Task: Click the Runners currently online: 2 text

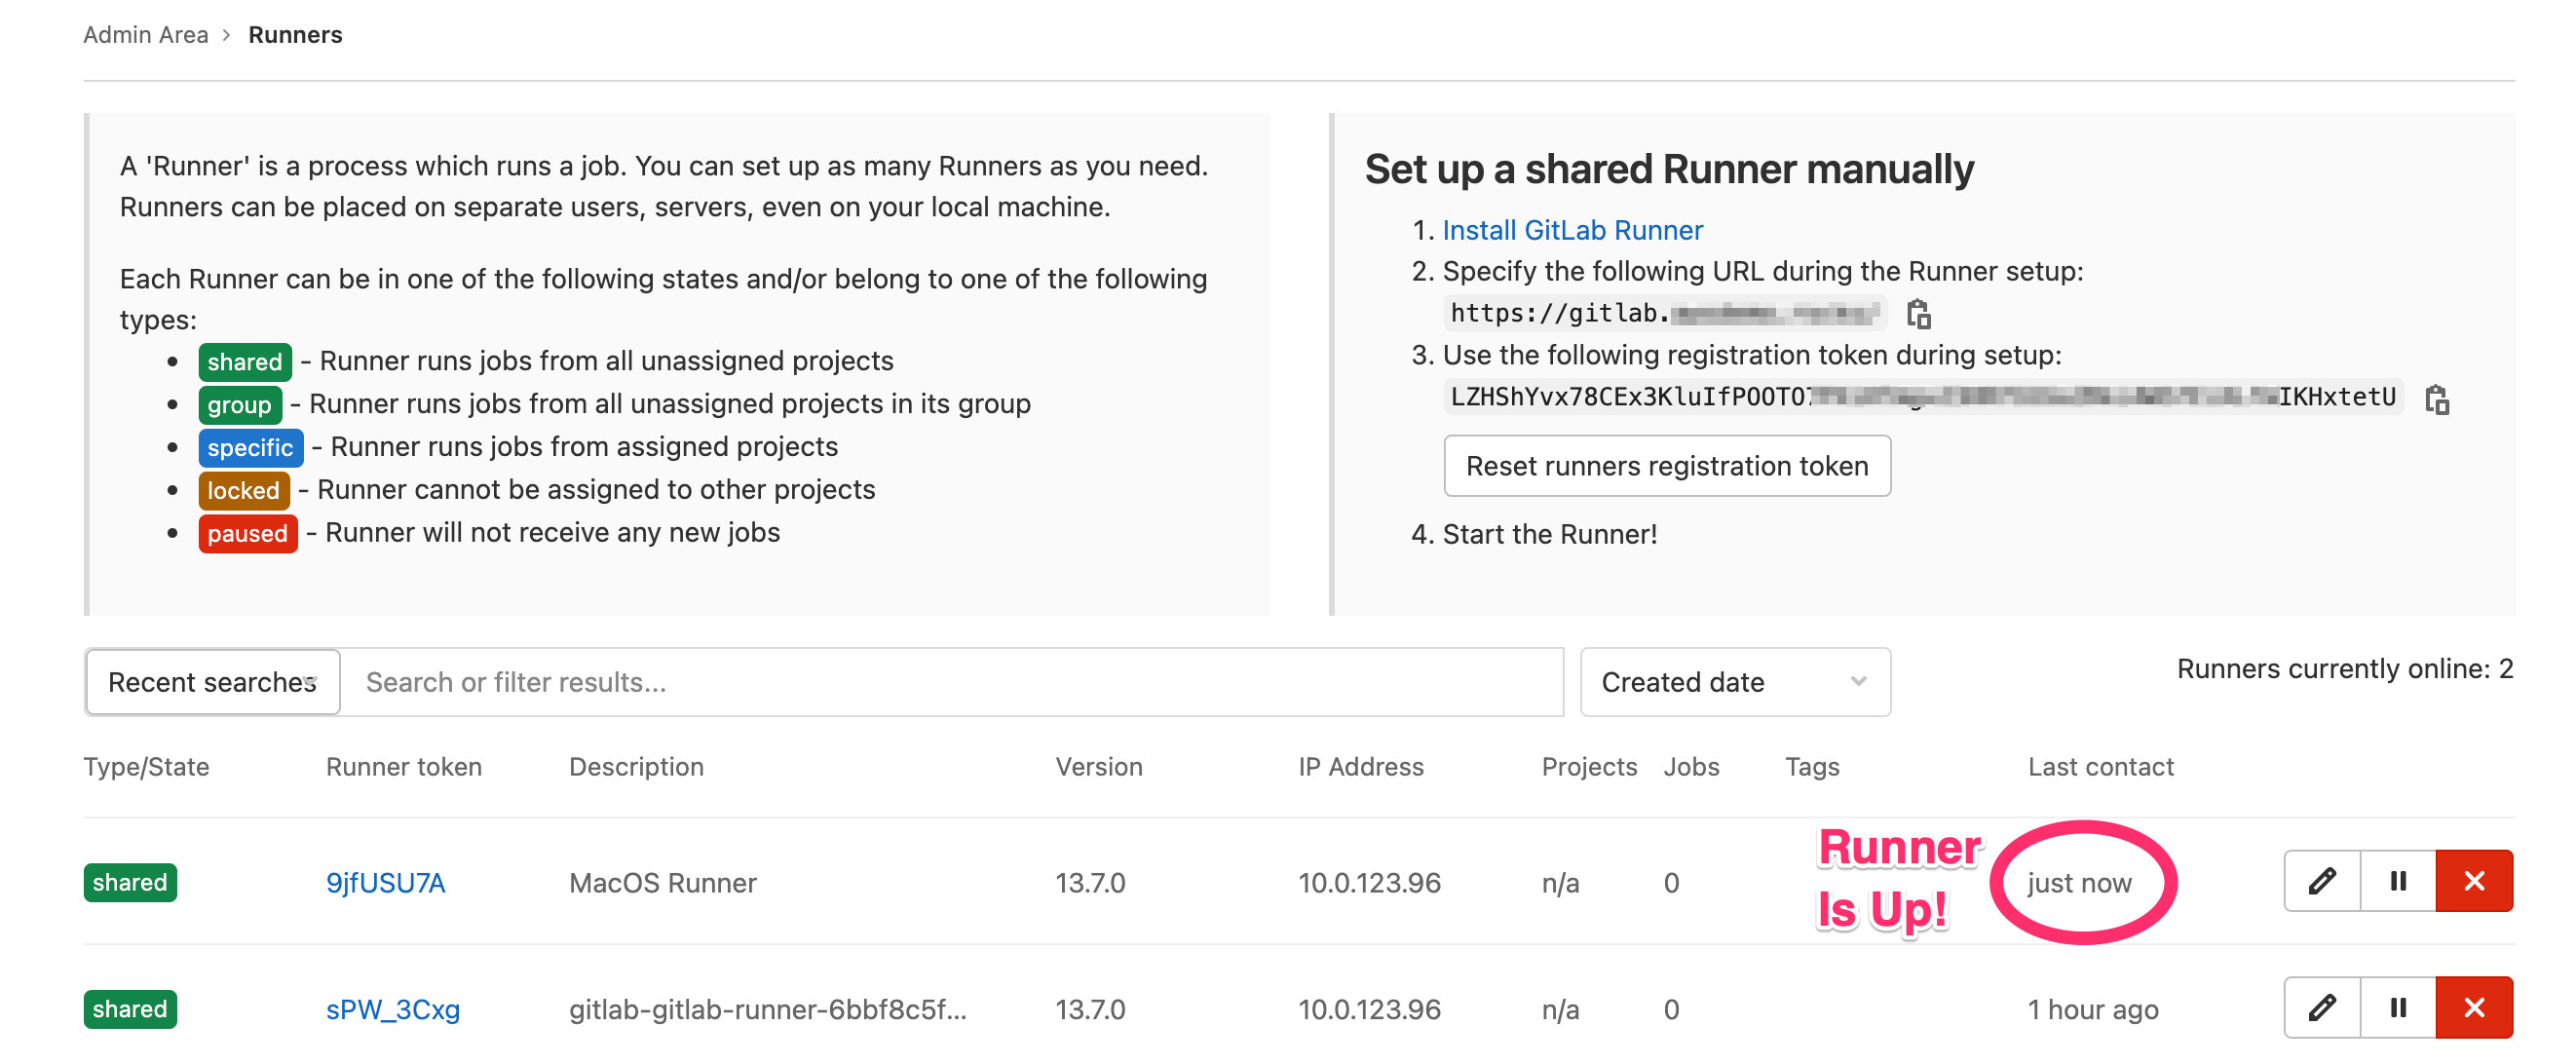Action: pos(2345,669)
